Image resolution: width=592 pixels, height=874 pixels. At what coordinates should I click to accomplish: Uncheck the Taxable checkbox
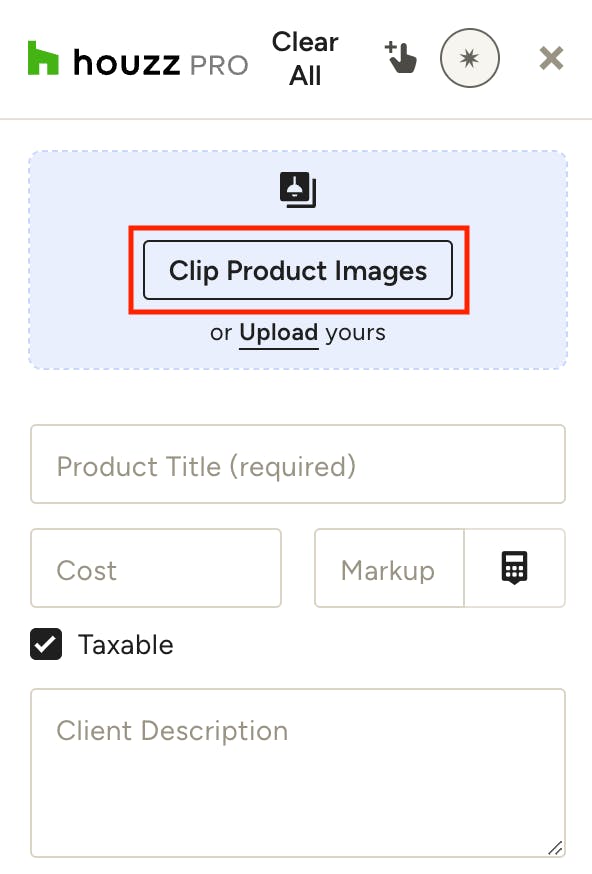(46, 644)
